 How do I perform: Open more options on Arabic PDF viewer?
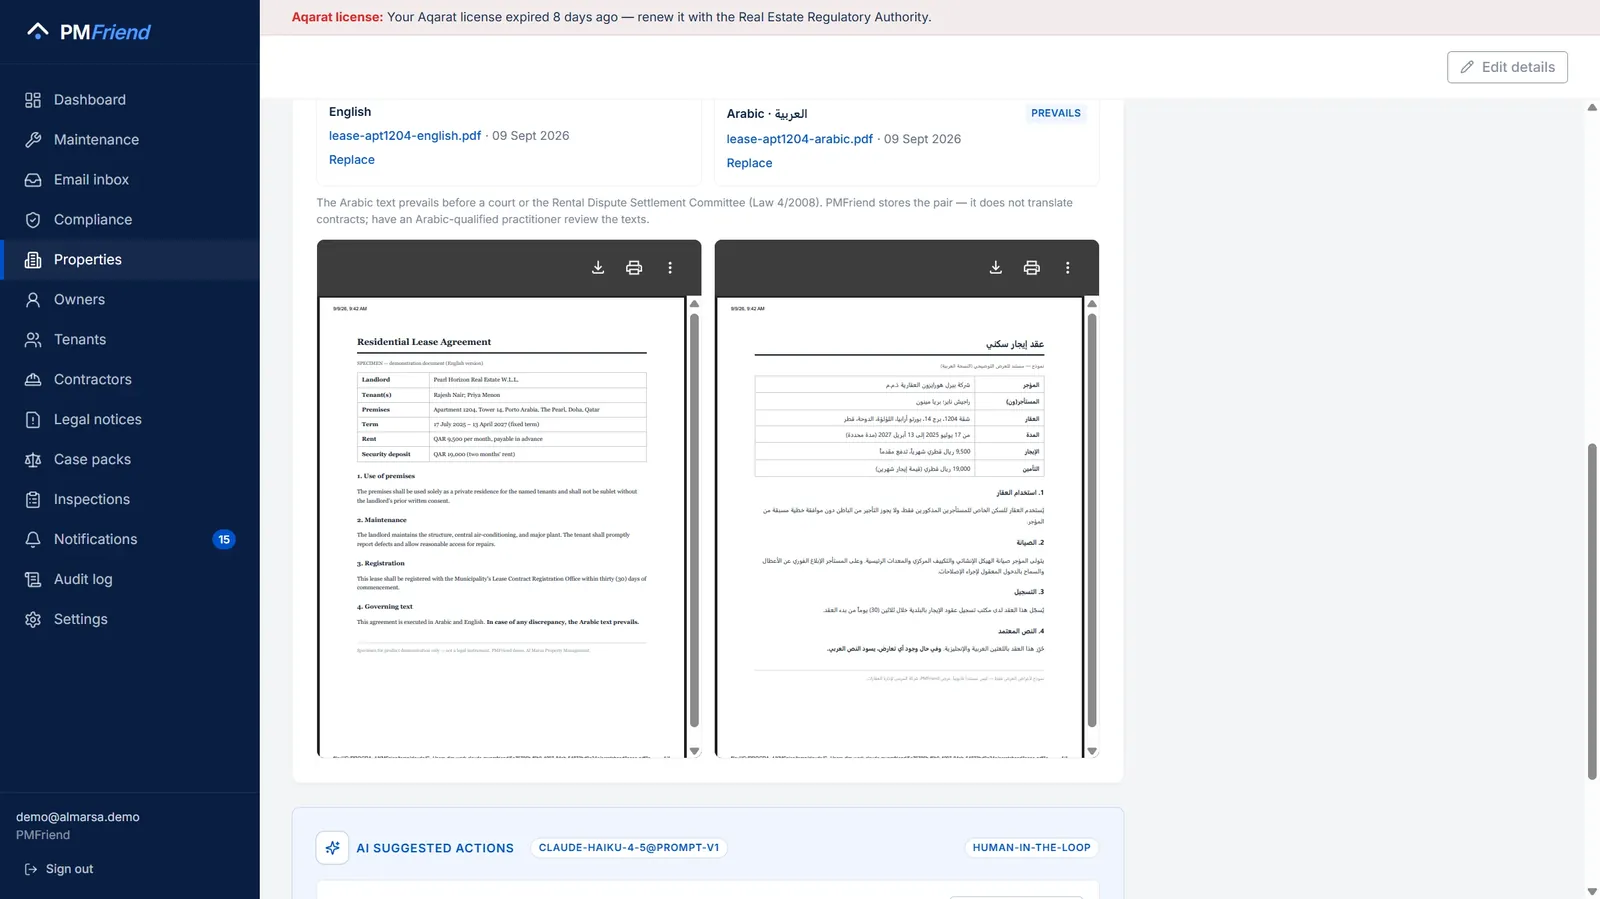pos(1068,267)
